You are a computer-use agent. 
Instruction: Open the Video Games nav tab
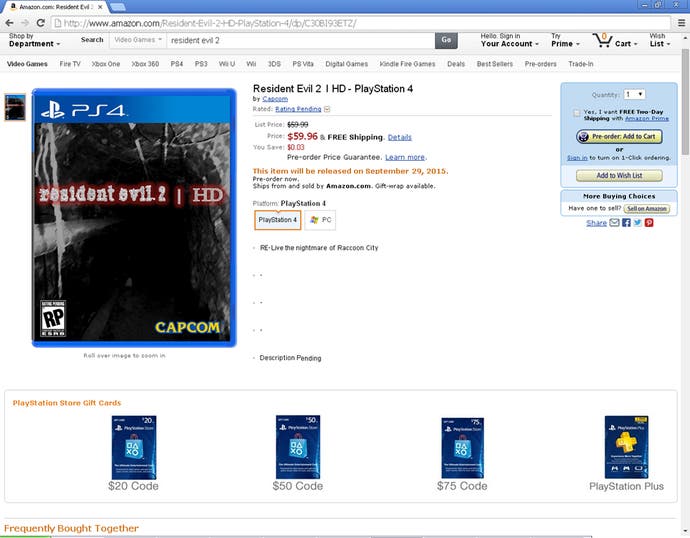tap(27, 64)
